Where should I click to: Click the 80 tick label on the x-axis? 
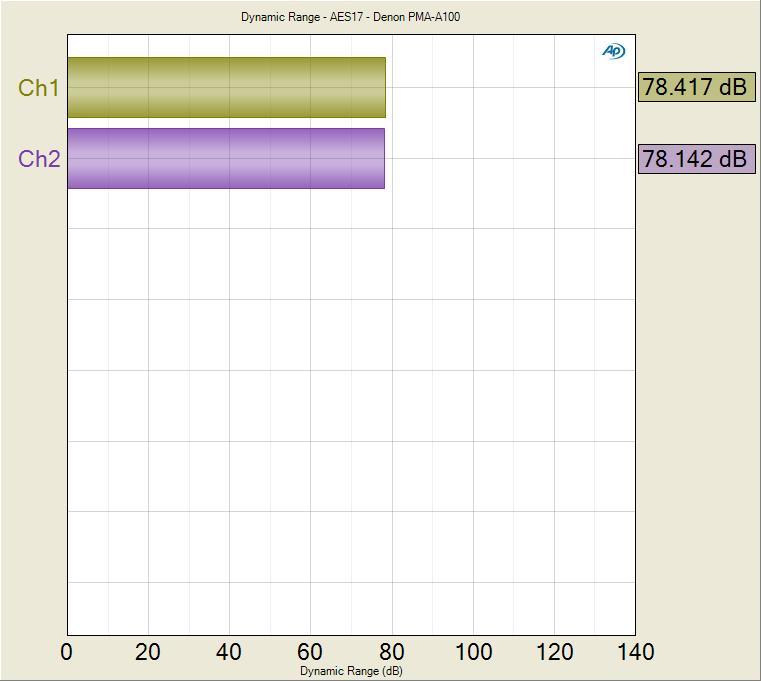click(391, 652)
